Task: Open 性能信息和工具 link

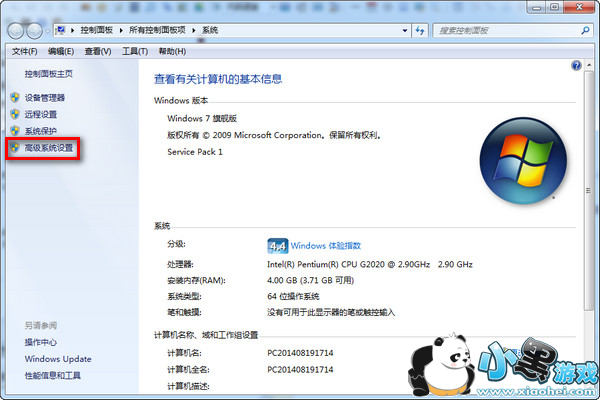Action: coord(53,376)
